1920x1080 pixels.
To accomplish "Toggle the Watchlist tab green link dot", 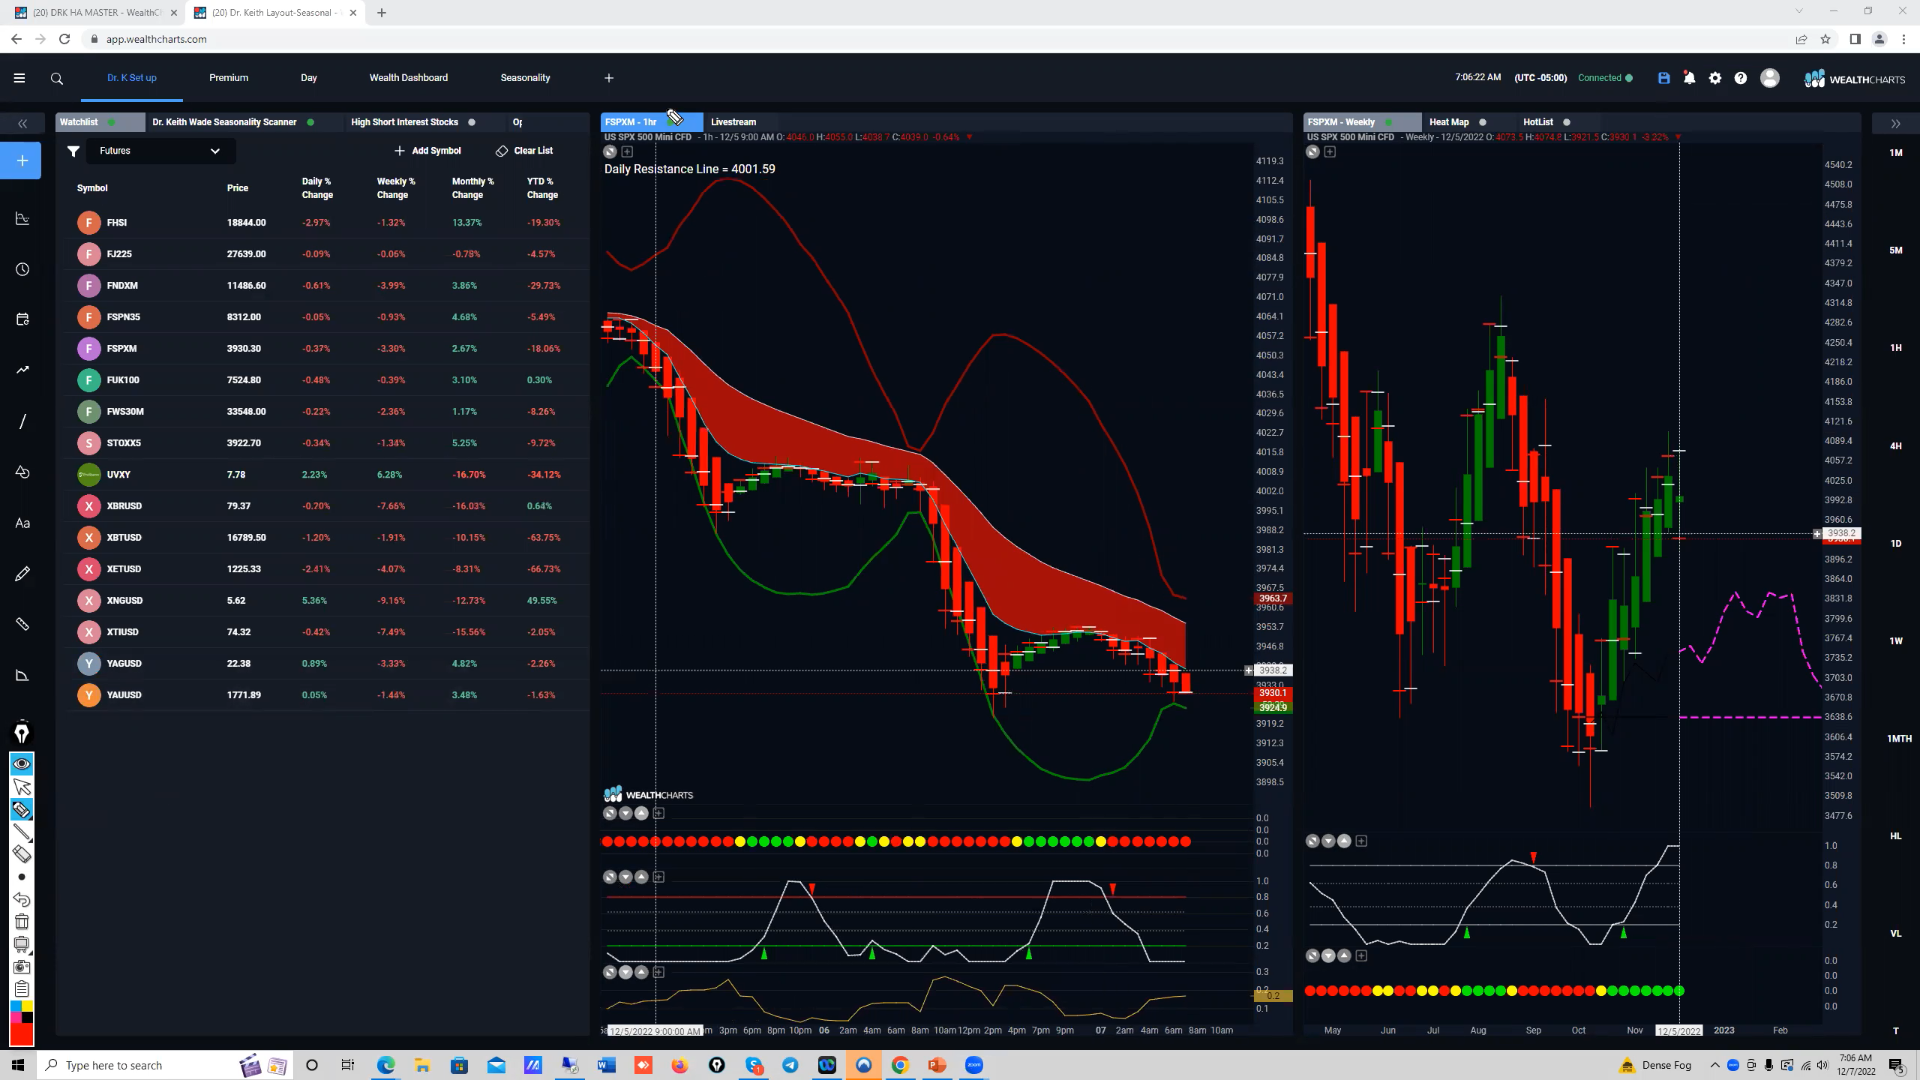I will (x=111, y=122).
